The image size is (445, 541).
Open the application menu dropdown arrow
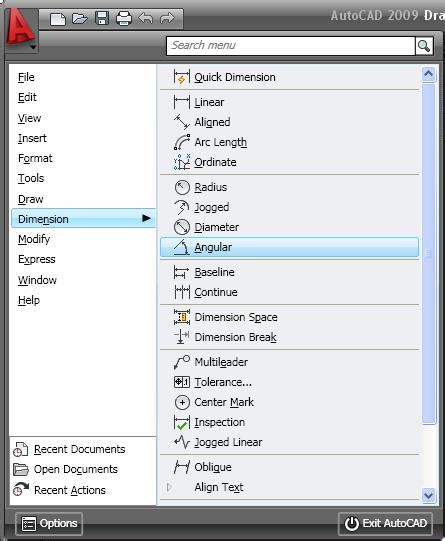click(33, 47)
